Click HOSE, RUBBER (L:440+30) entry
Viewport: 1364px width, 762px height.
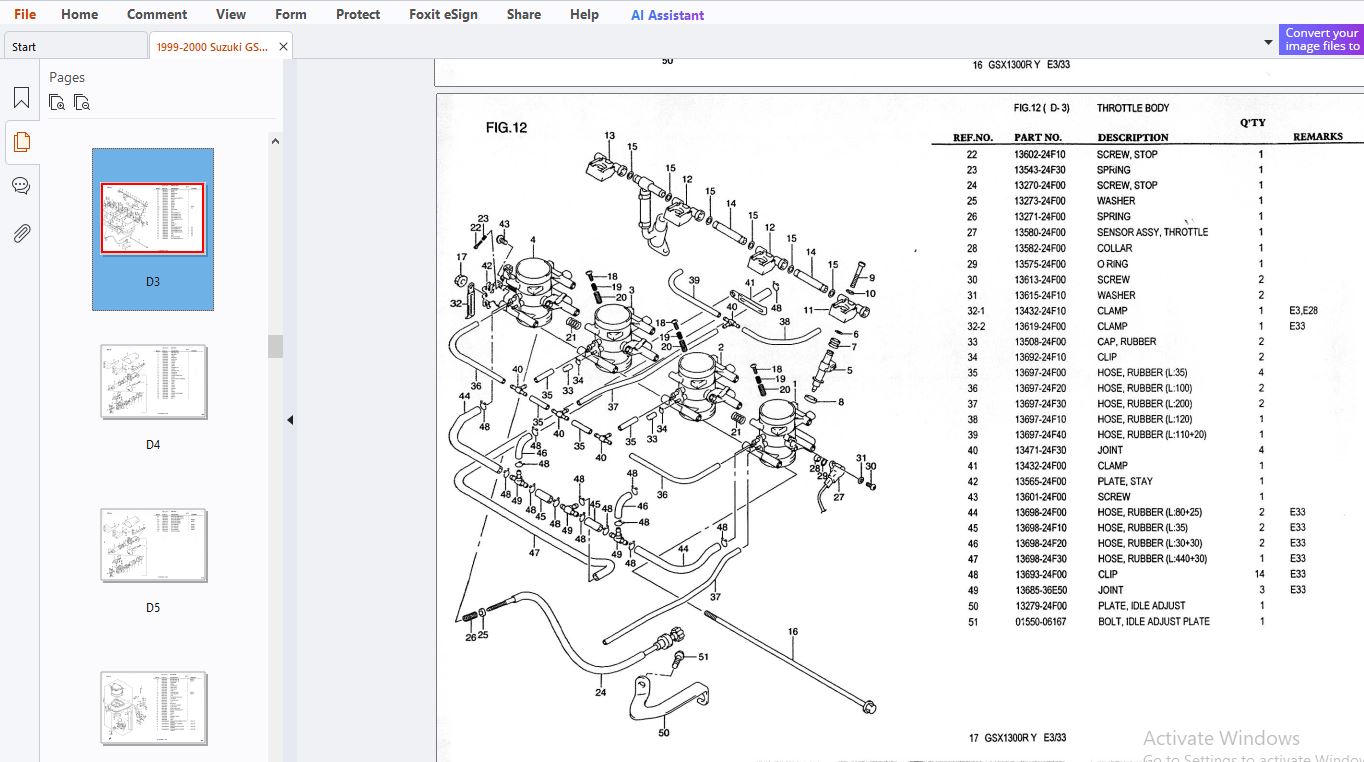pos(1152,559)
